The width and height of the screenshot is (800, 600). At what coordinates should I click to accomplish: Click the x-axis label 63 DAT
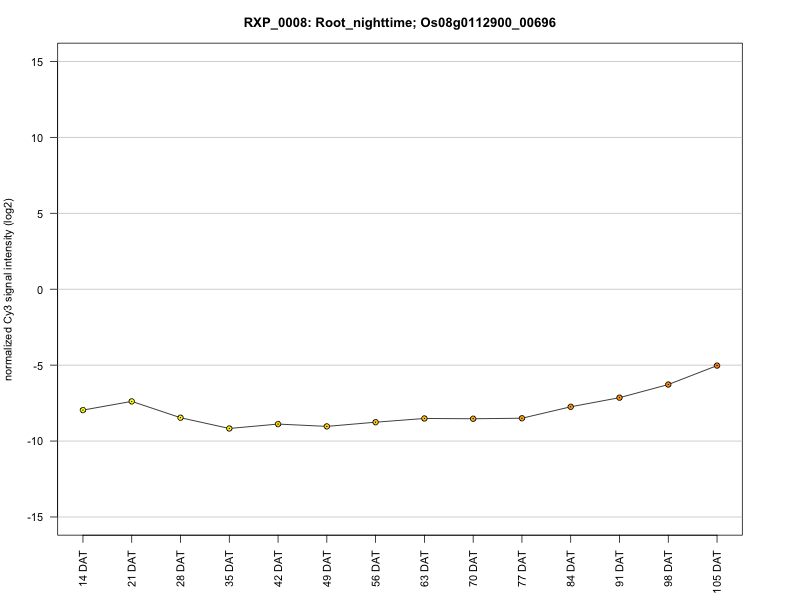pyautogui.click(x=424, y=568)
